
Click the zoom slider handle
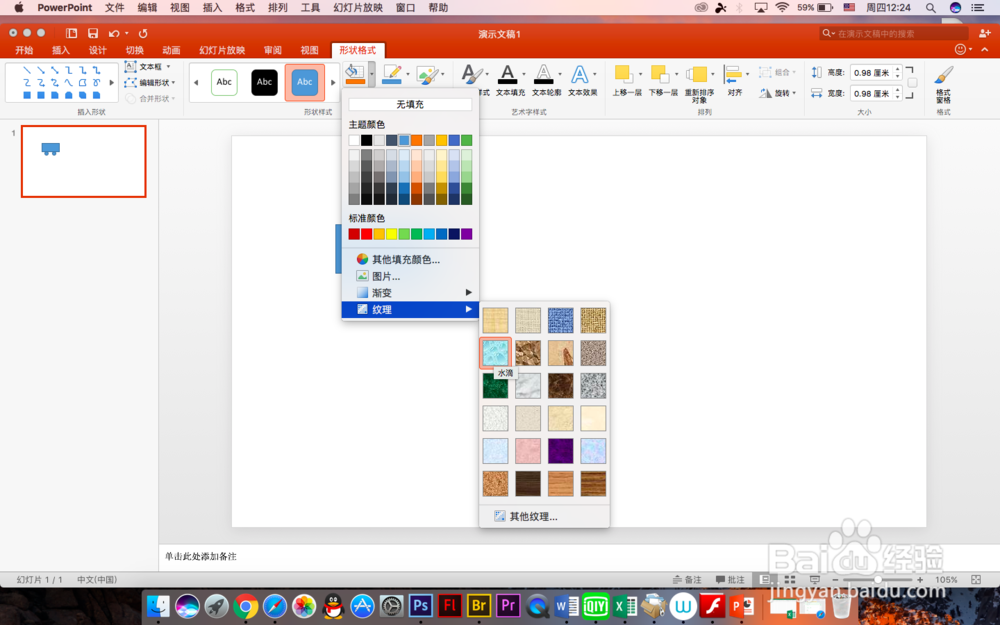[x=878, y=580]
